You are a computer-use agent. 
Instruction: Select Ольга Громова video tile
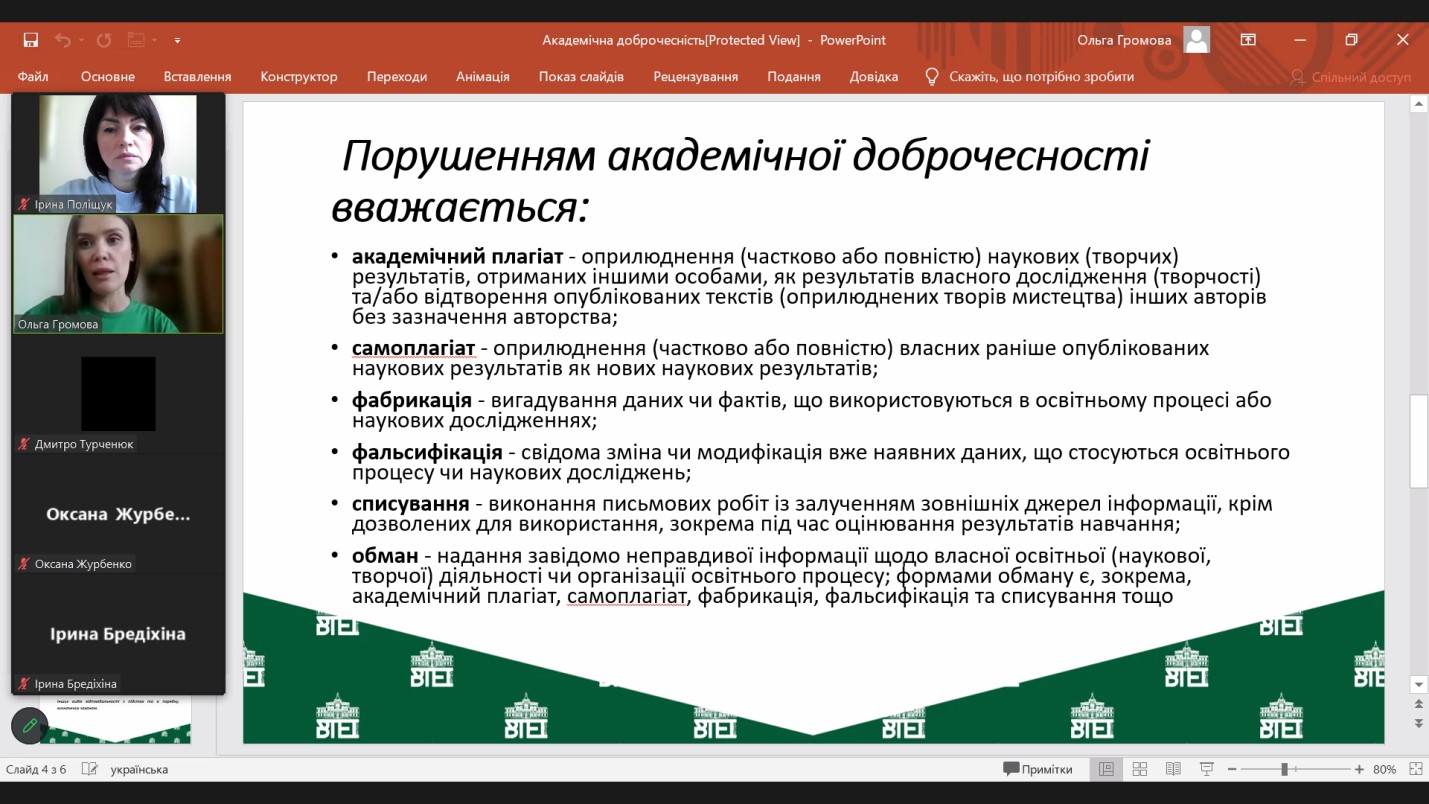118,273
